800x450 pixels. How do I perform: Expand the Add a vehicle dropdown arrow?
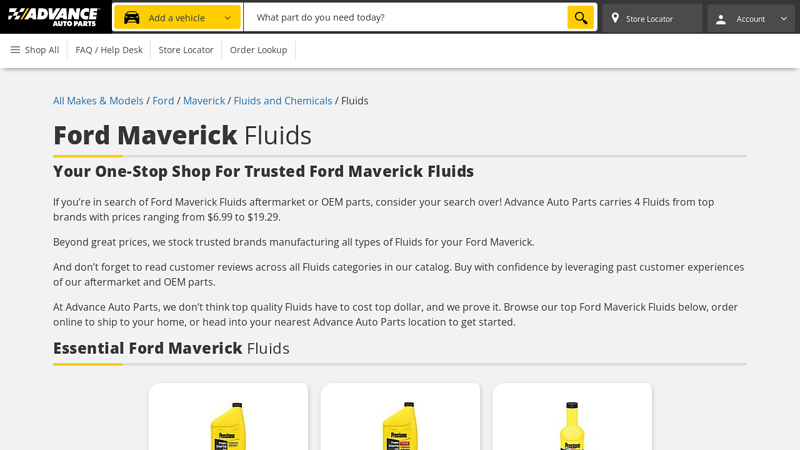pyautogui.click(x=228, y=18)
